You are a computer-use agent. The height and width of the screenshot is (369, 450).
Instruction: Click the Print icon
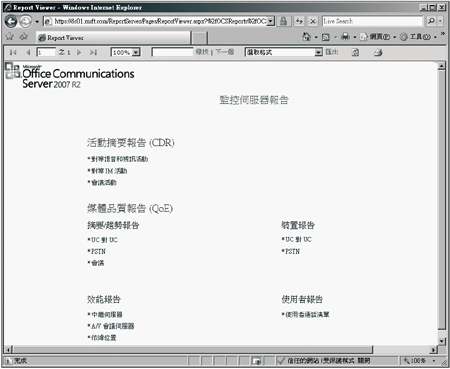point(345,37)
